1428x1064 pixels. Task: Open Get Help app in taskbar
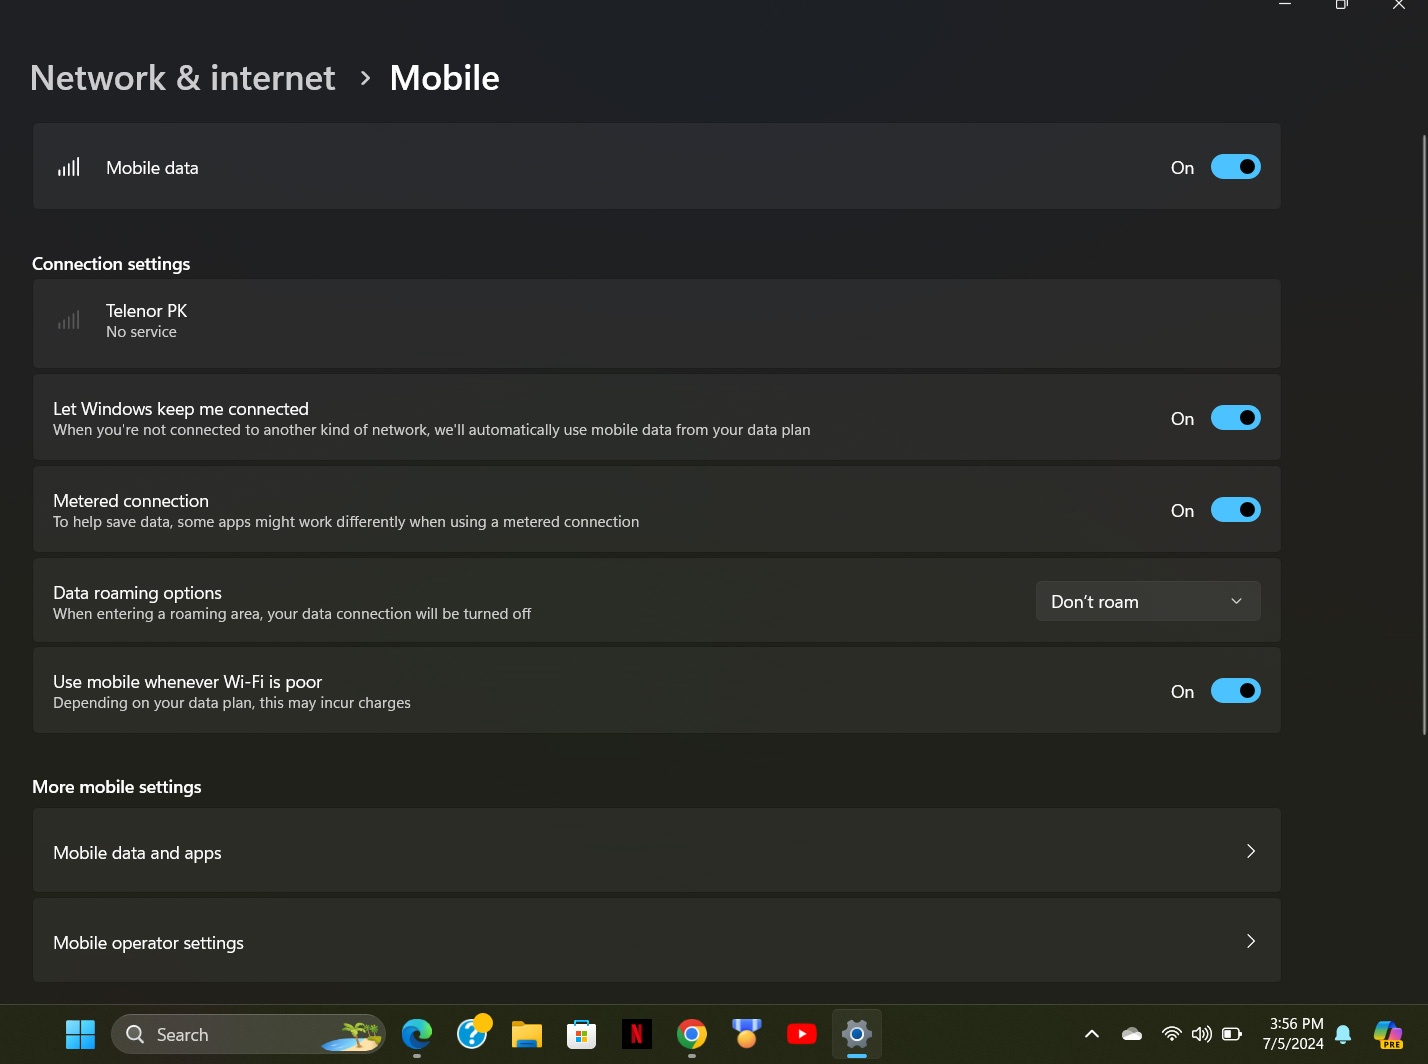click(472, 1034)
